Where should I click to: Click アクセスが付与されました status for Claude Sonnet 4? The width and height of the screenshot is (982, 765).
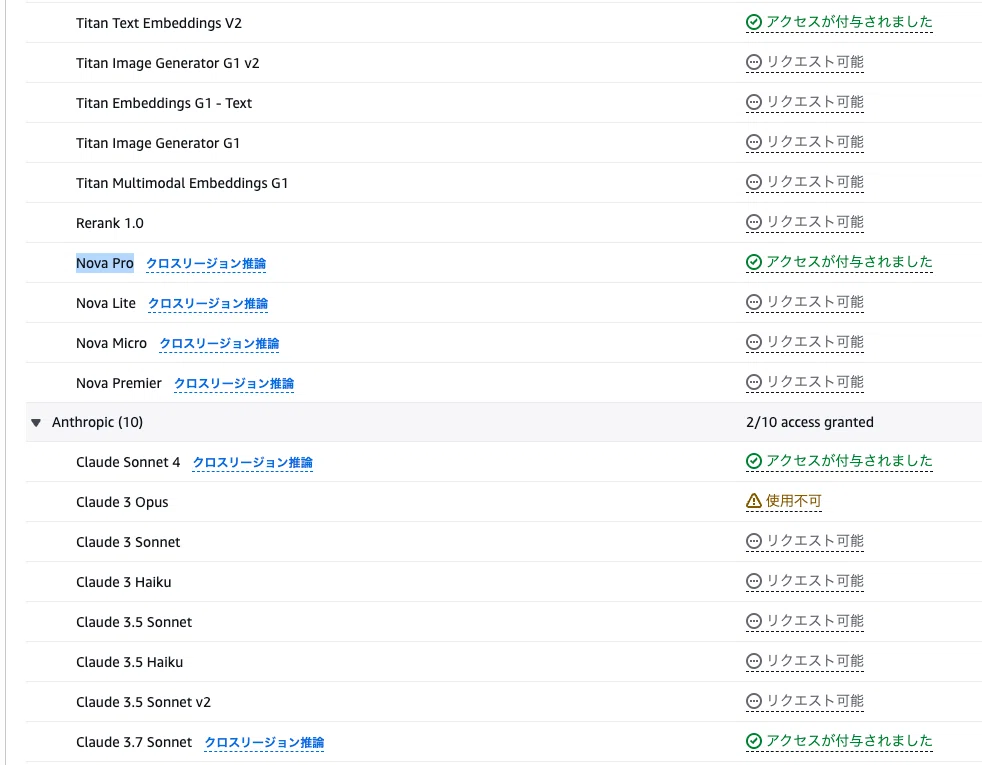[849, 461]
